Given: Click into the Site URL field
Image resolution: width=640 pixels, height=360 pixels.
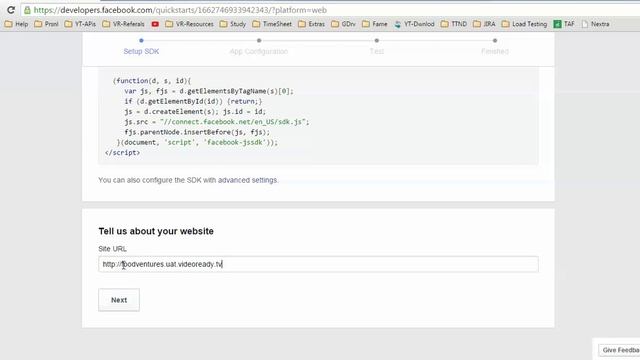Looking at the screenshot, I should click(x=318, y=264).
